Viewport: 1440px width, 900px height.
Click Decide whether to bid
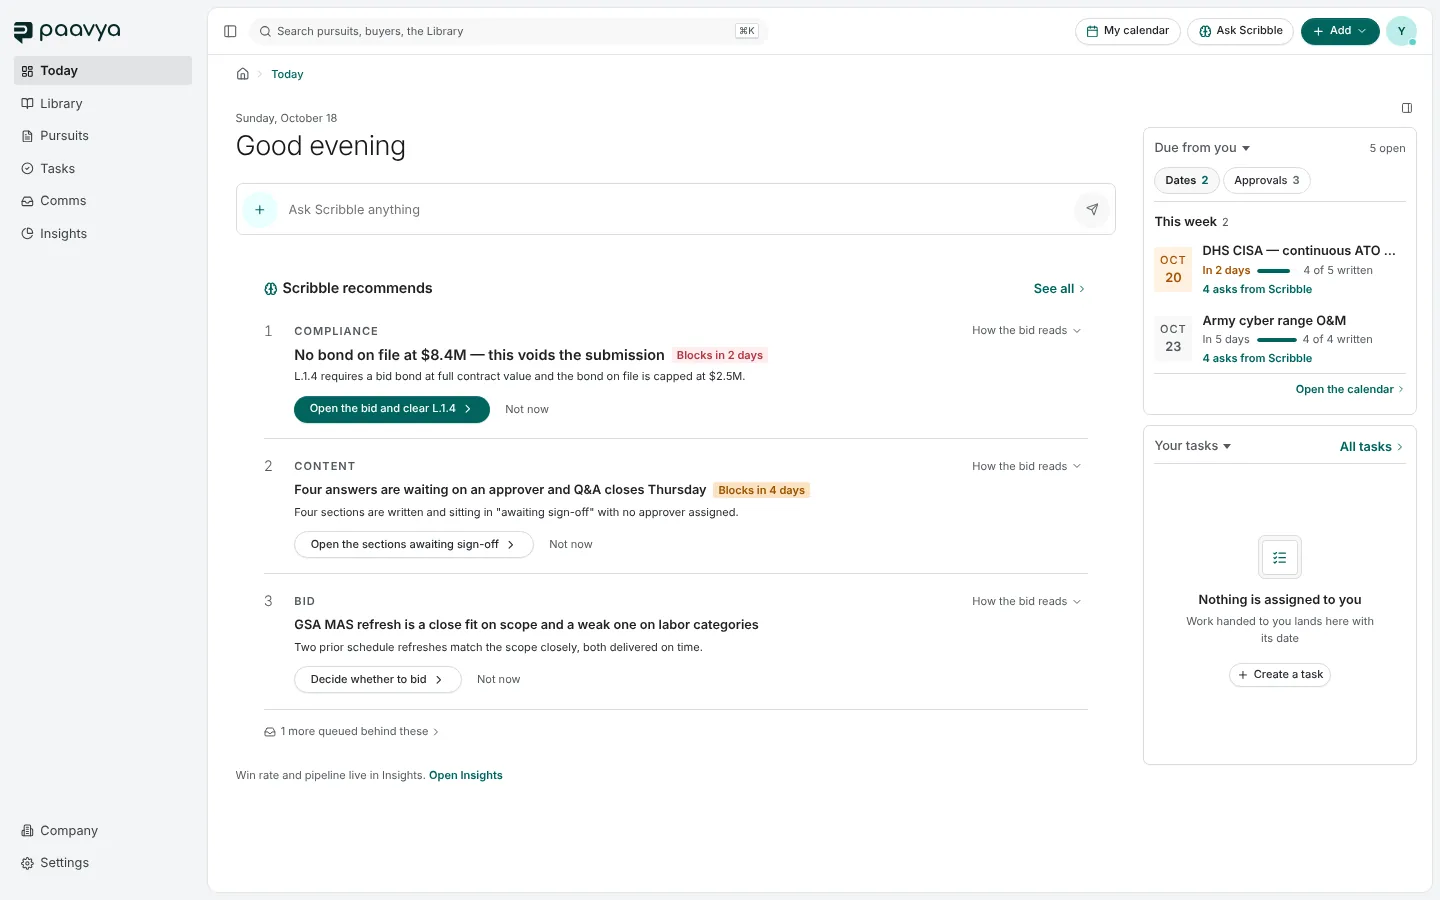378,680
